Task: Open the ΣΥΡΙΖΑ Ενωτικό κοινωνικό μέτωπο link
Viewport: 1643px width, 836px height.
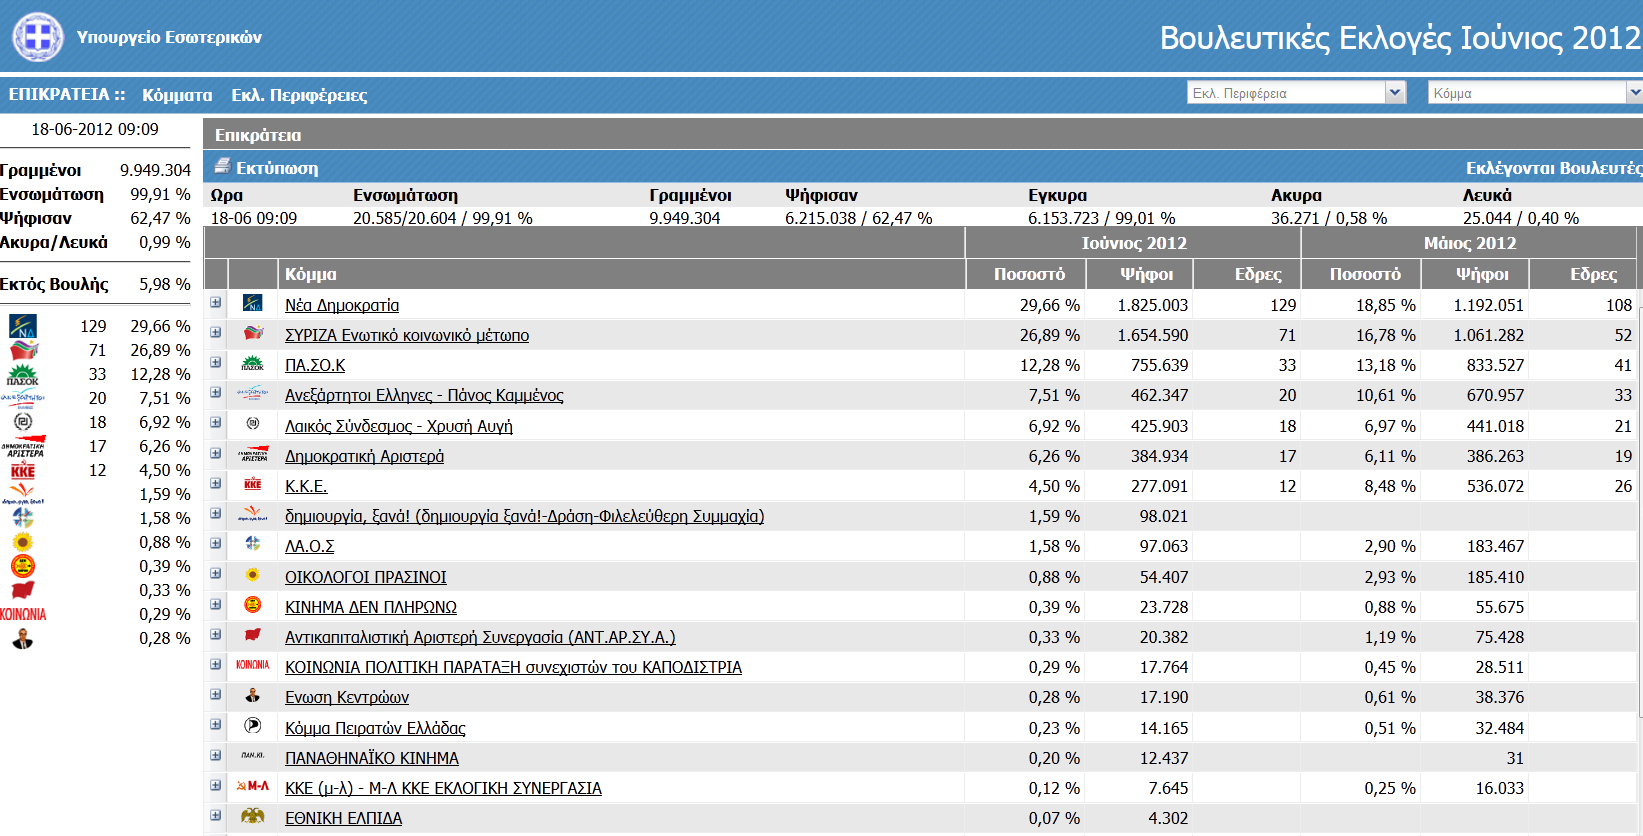Action: 407,336
